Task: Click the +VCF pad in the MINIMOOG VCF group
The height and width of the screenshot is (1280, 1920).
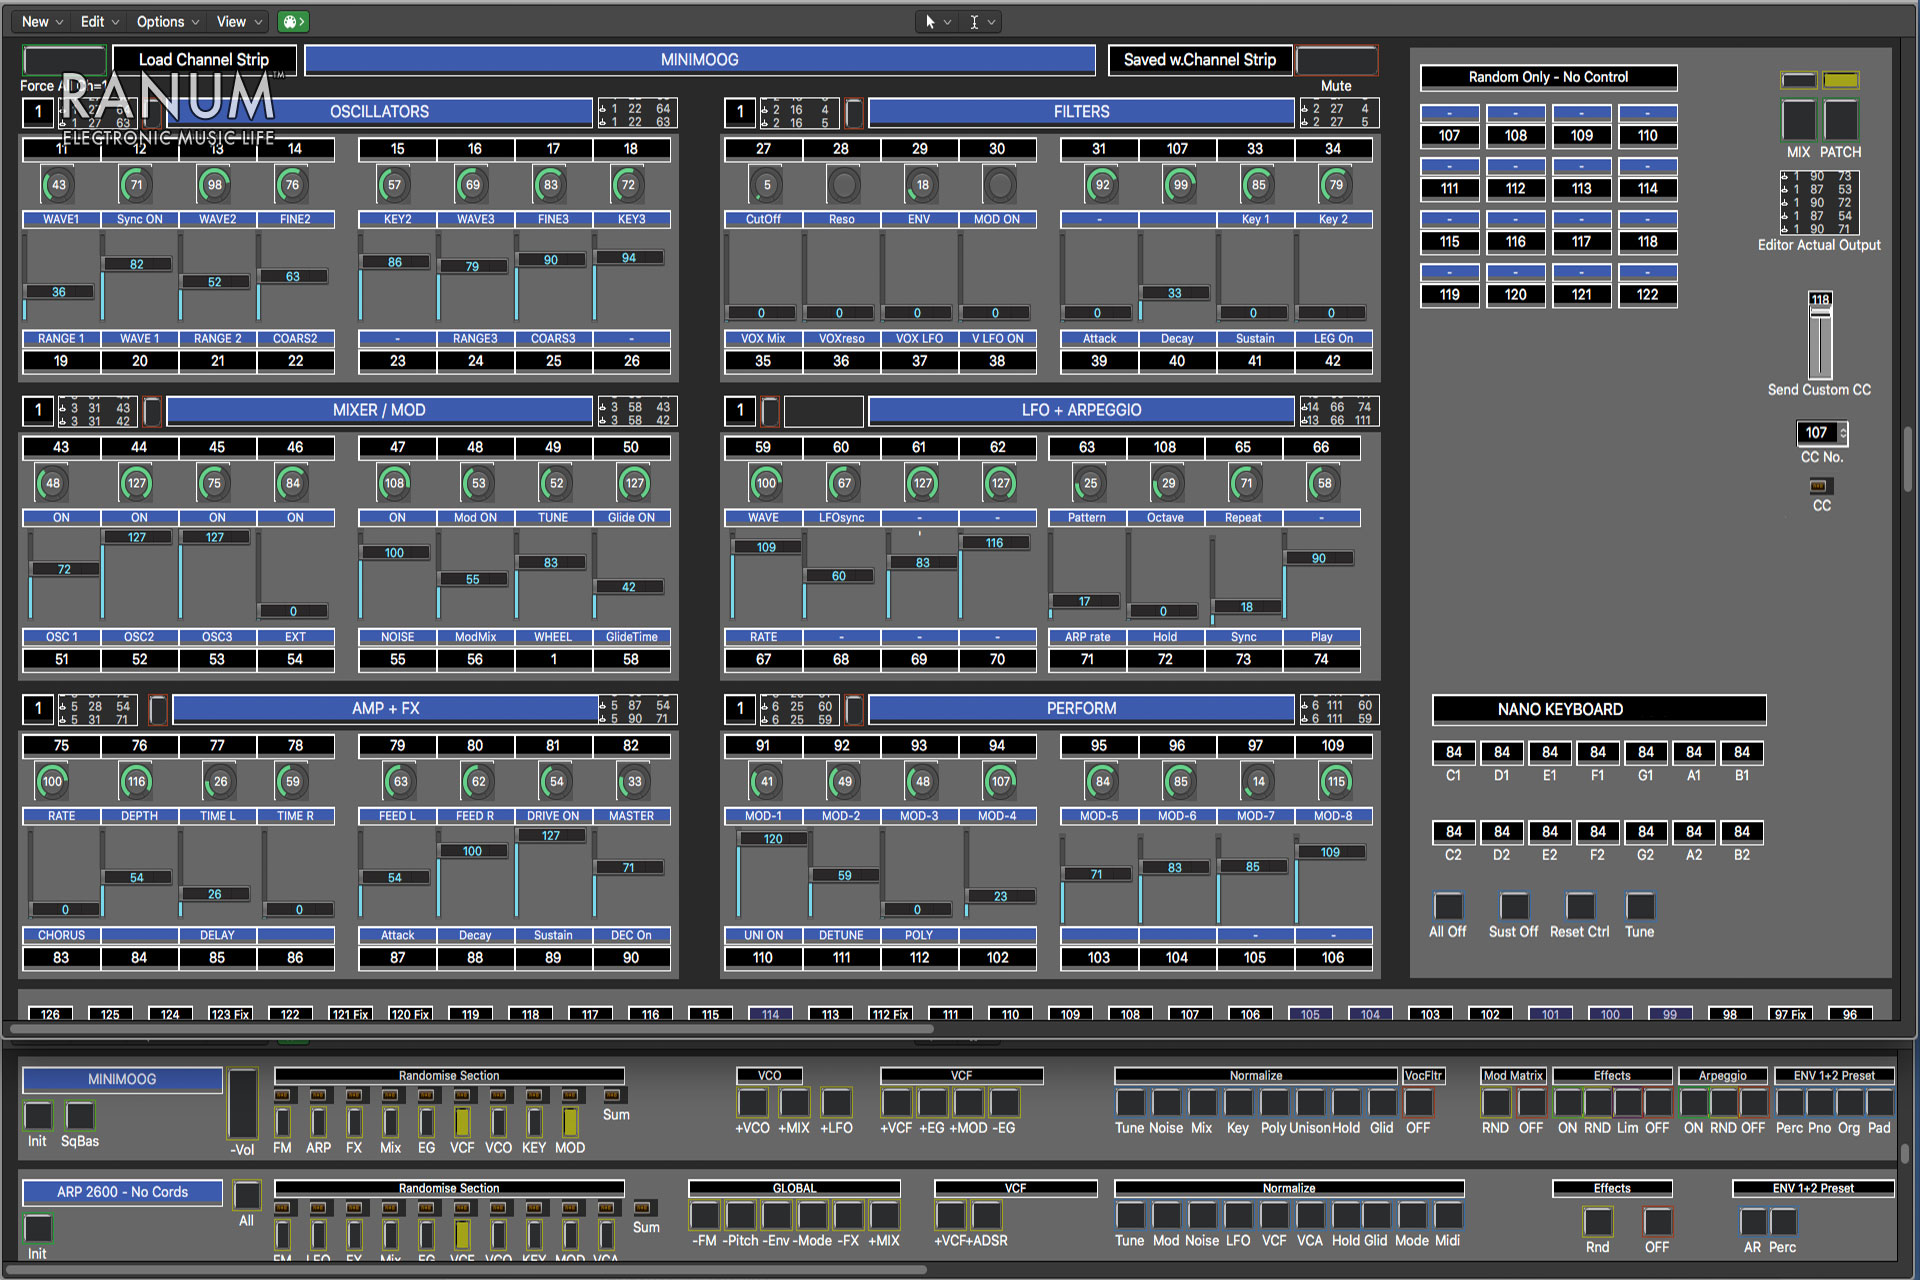Action: pyautogui.click(x=896, y=1103)
